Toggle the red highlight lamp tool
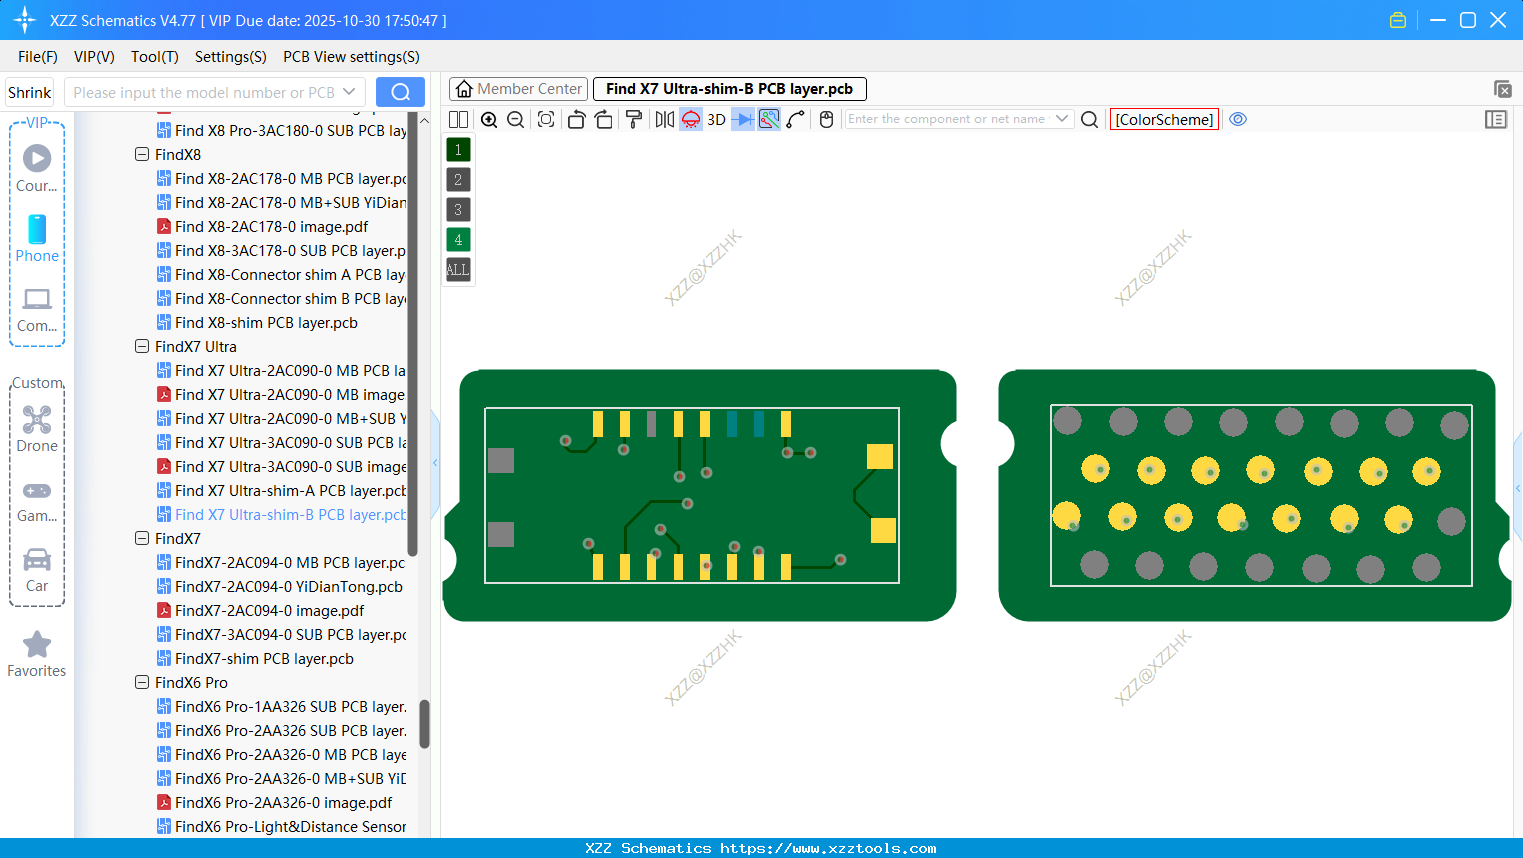The height and width of the screenshot is (858, 1523). 691,119
